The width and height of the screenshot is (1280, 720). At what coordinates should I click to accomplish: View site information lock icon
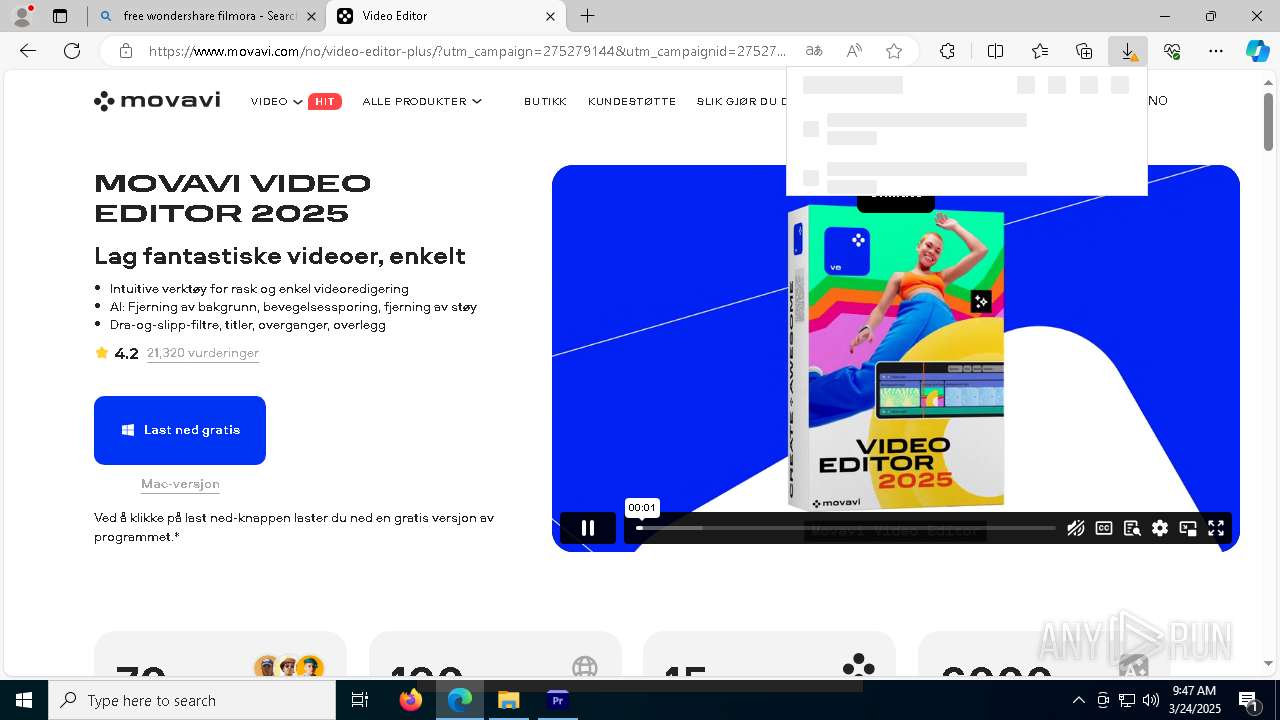click(x=125, y=51)
